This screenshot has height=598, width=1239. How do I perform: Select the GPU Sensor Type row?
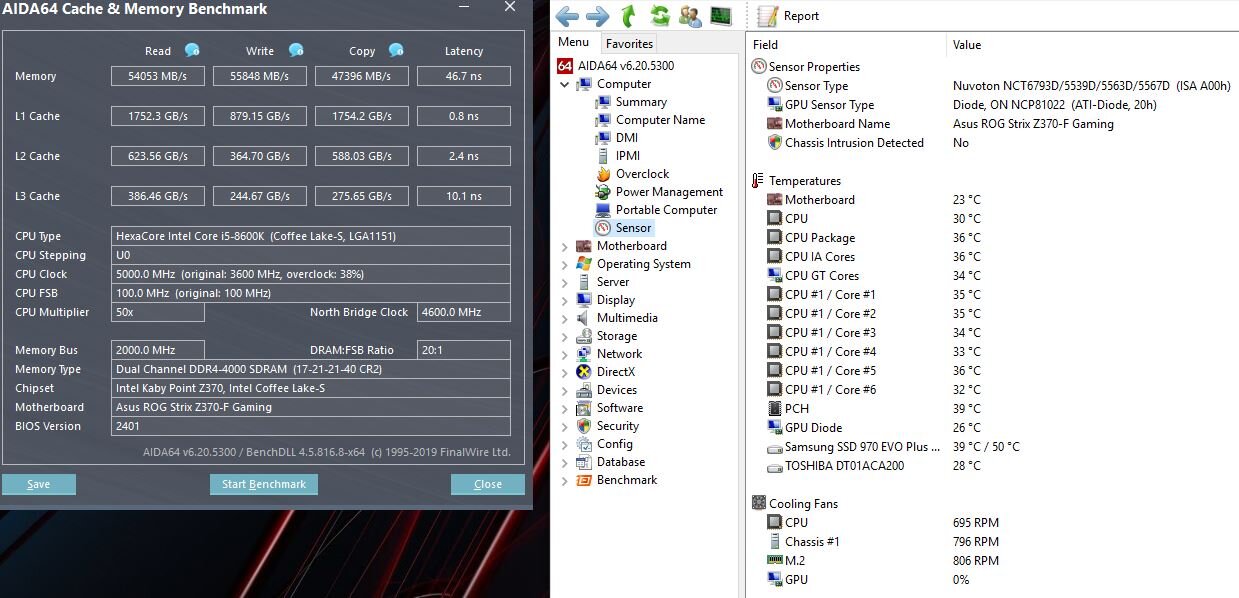pos(992,105)
